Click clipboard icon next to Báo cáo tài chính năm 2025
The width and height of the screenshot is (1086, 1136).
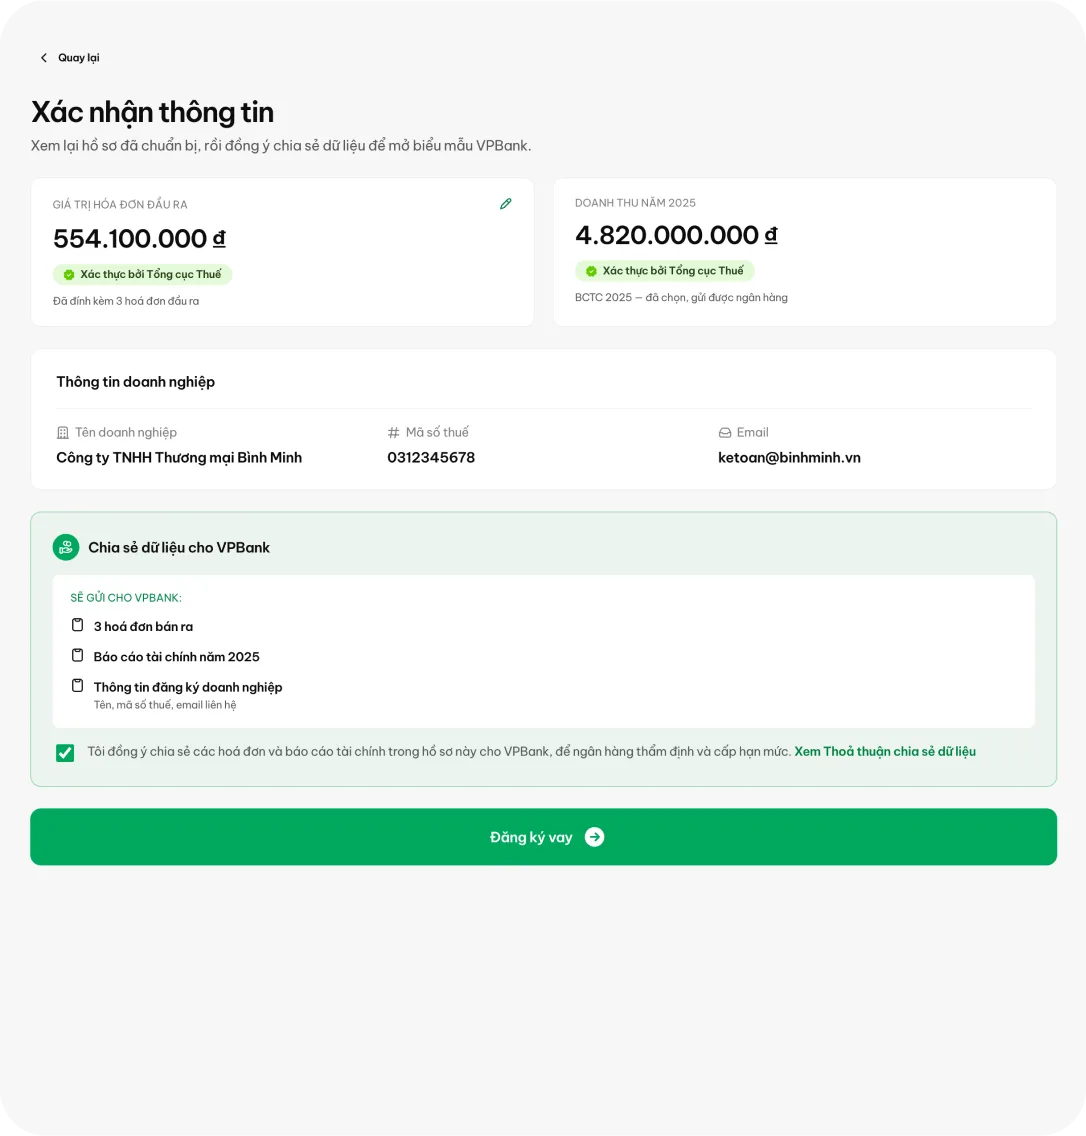tap(78, 655)
